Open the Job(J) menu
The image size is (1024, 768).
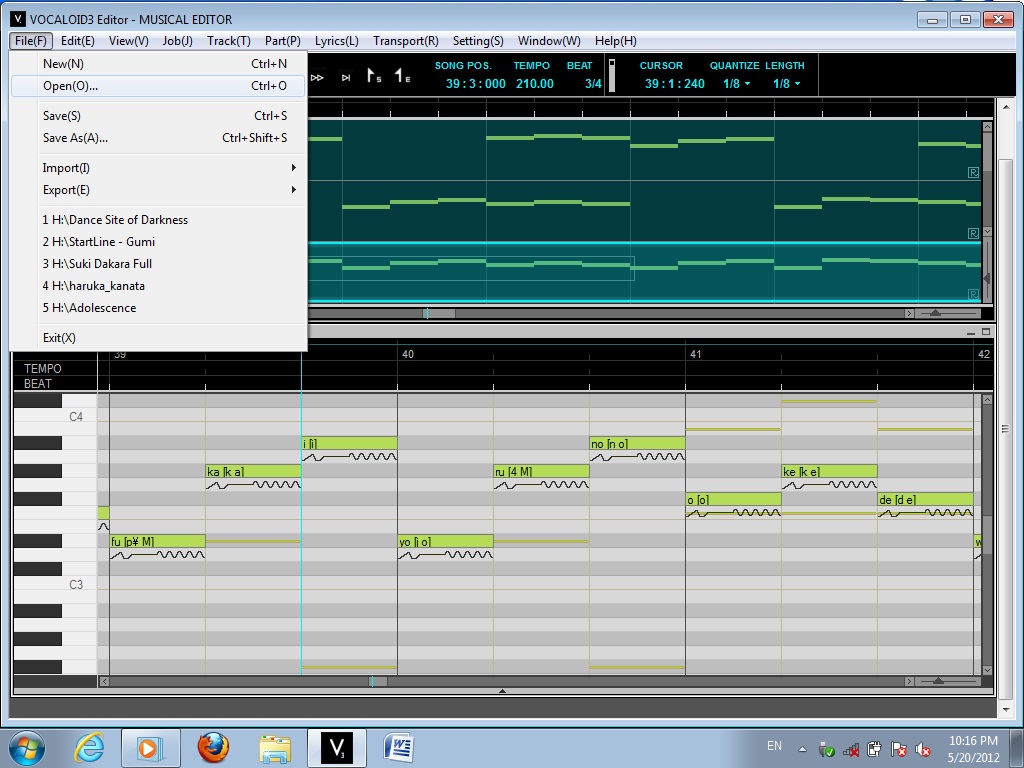(178, 40)
